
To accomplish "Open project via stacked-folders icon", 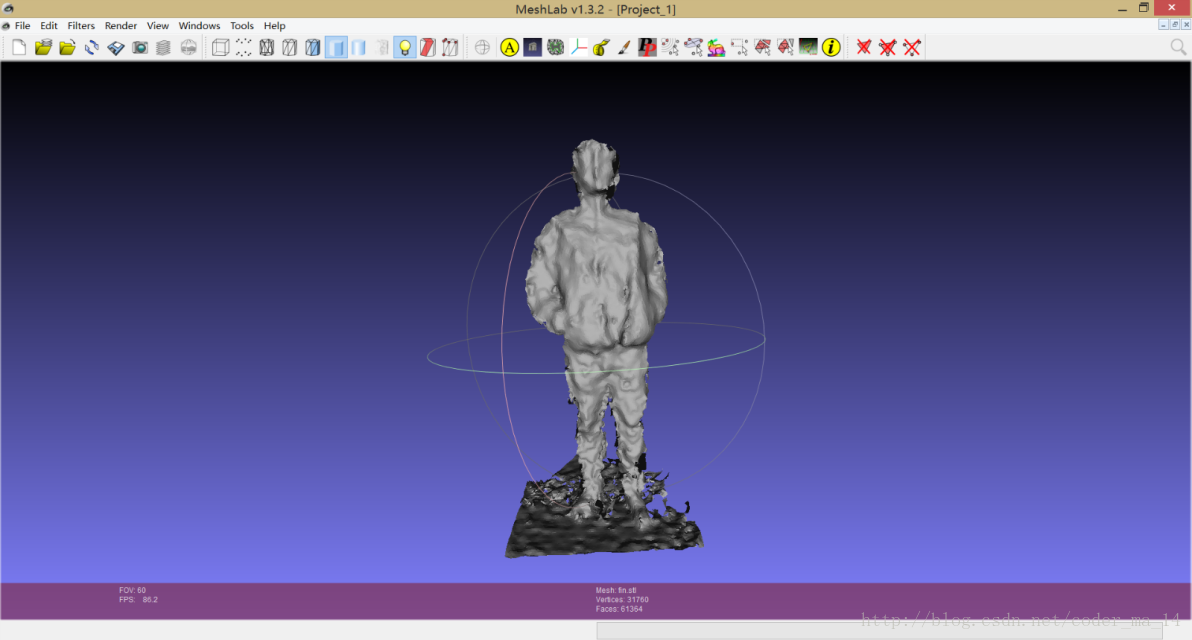I will pos(43,47).
